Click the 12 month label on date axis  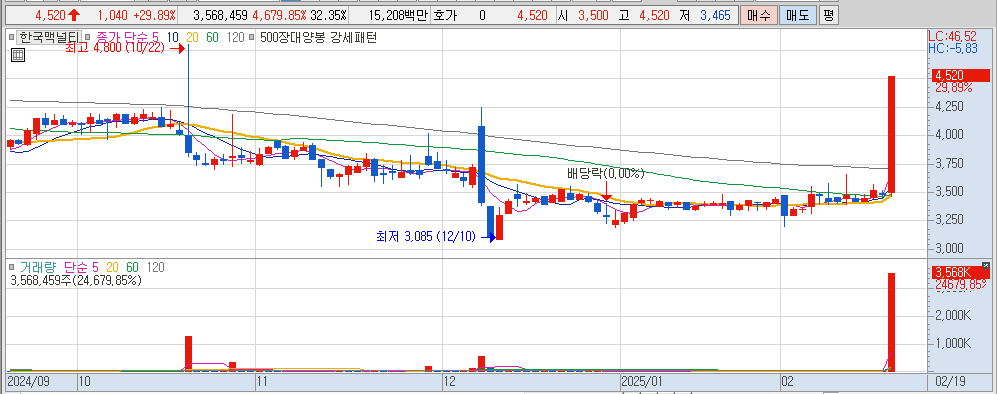click(451, 381)
